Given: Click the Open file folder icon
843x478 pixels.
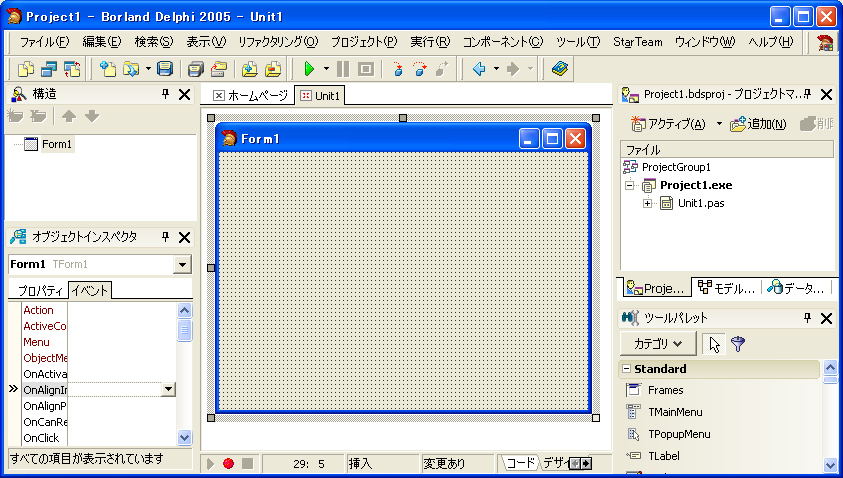Looking at the screenshot, I should pos(131,69).
